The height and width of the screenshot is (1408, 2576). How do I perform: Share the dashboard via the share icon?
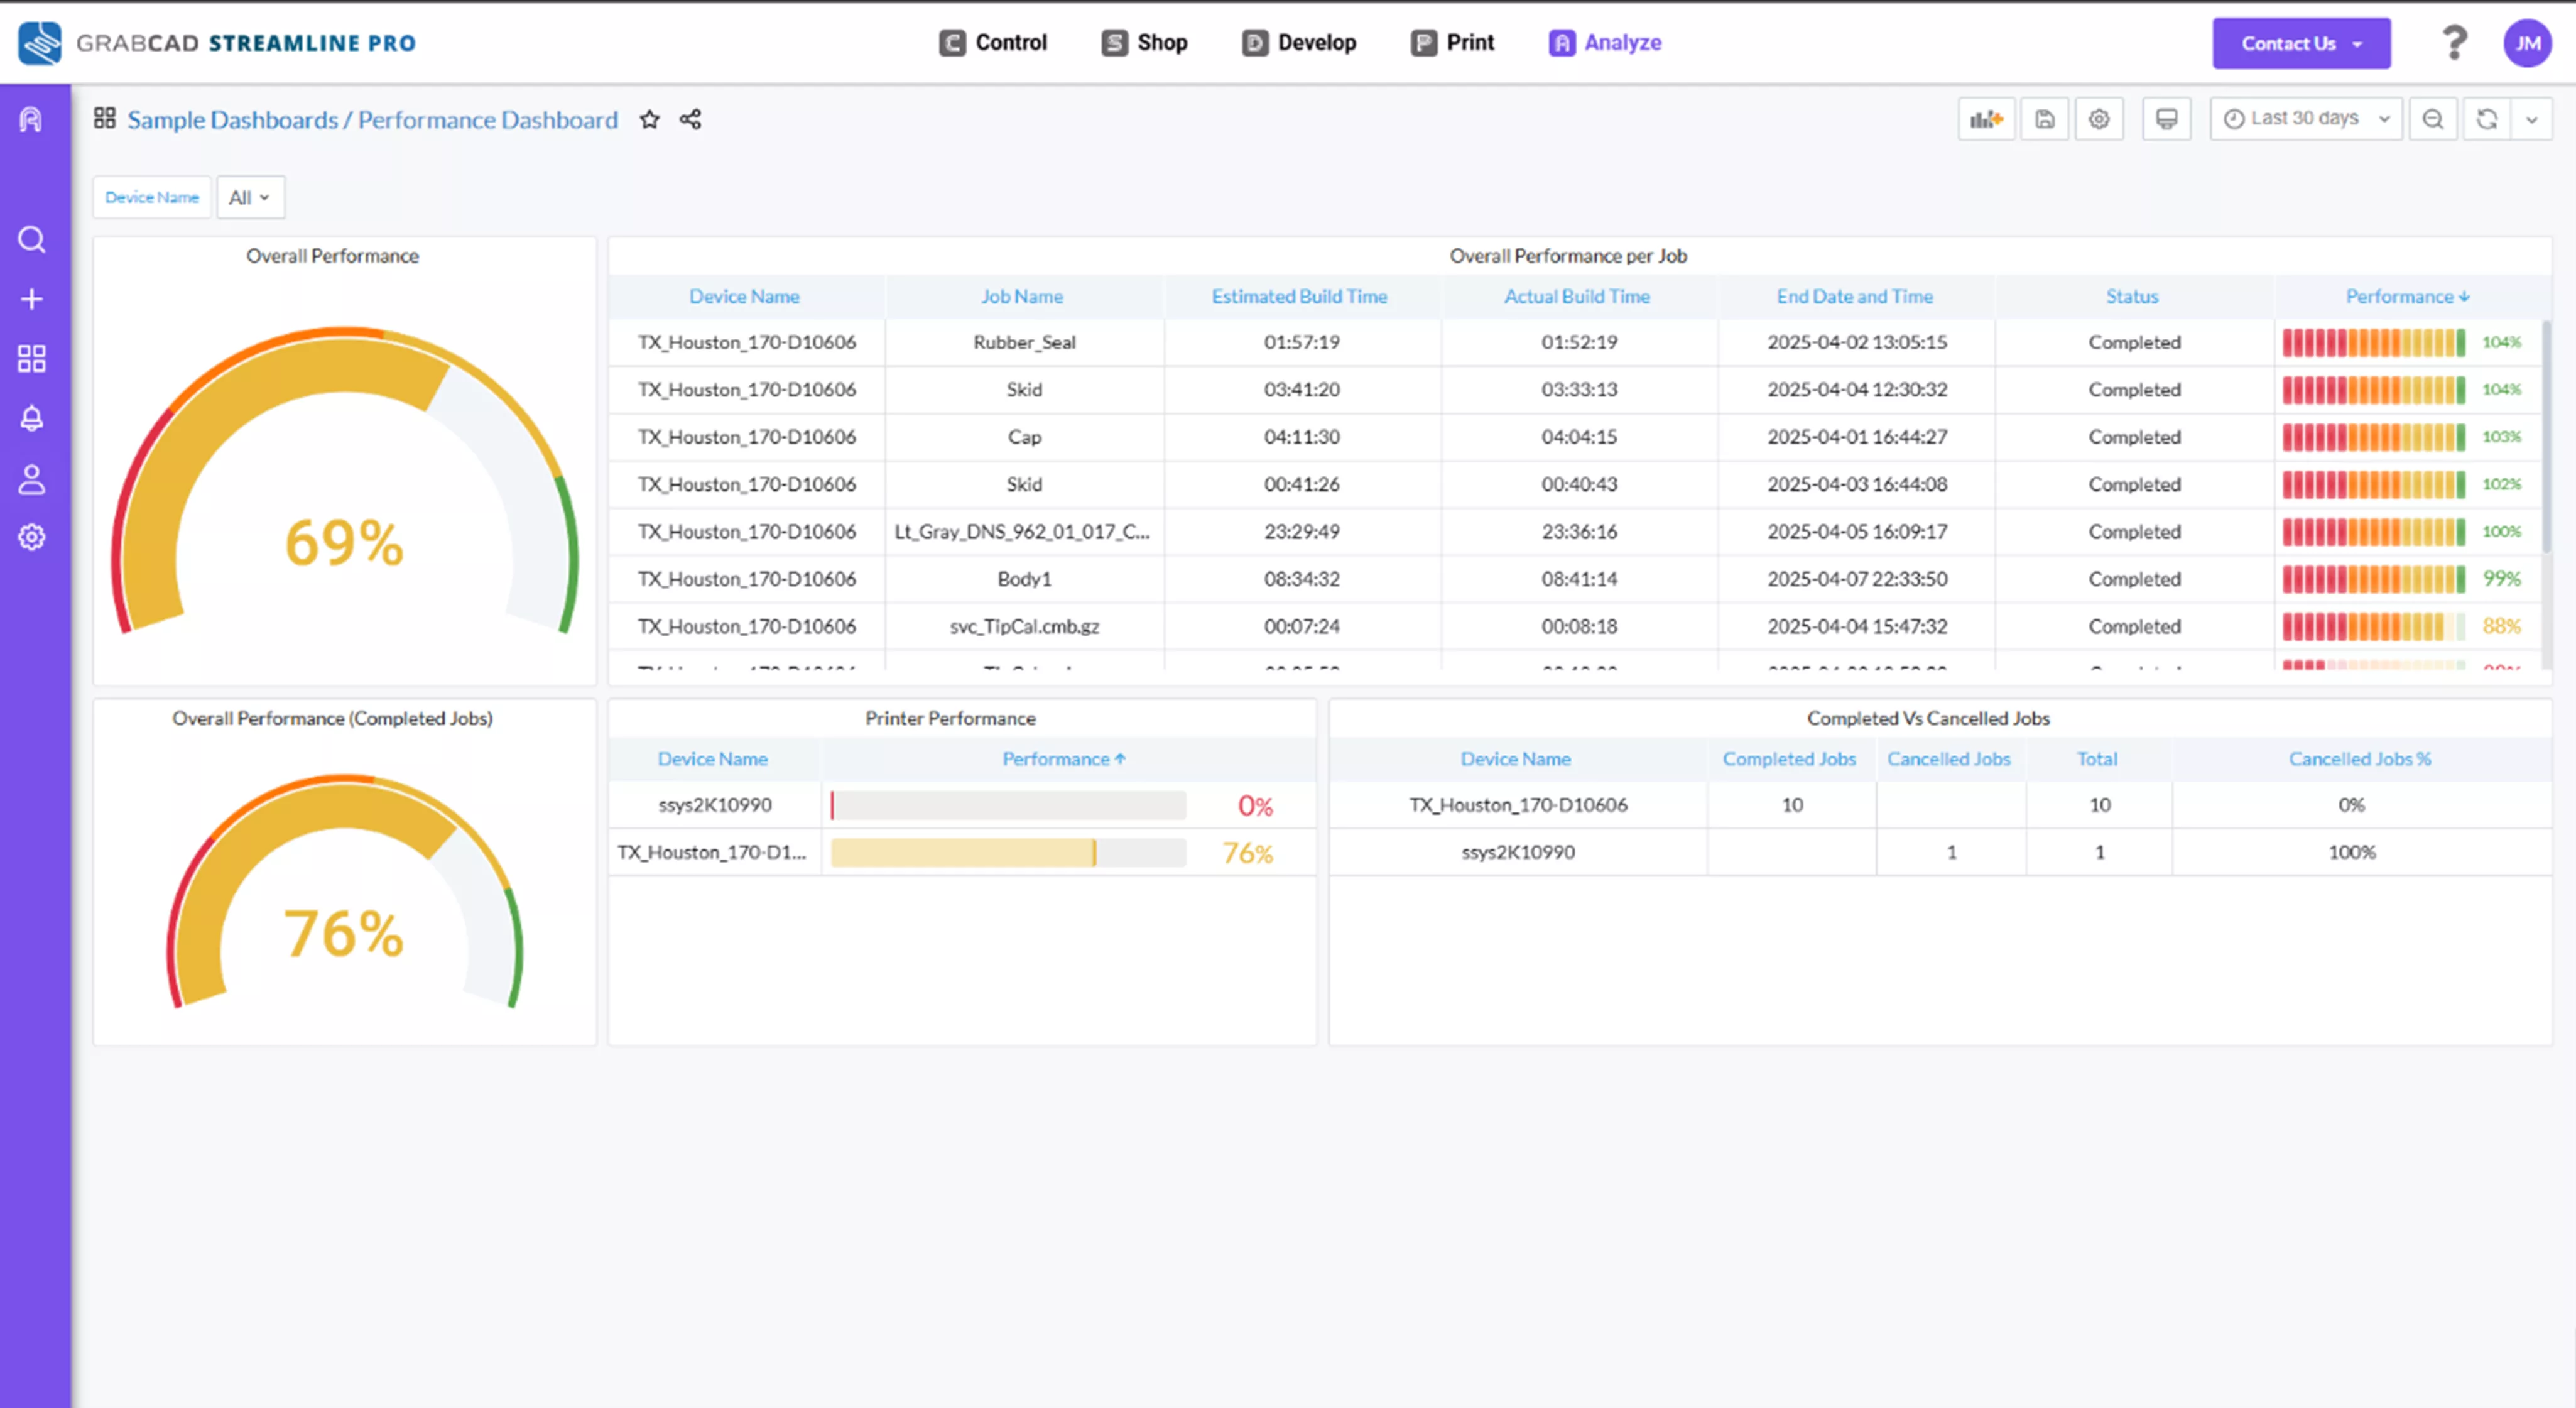690,120
